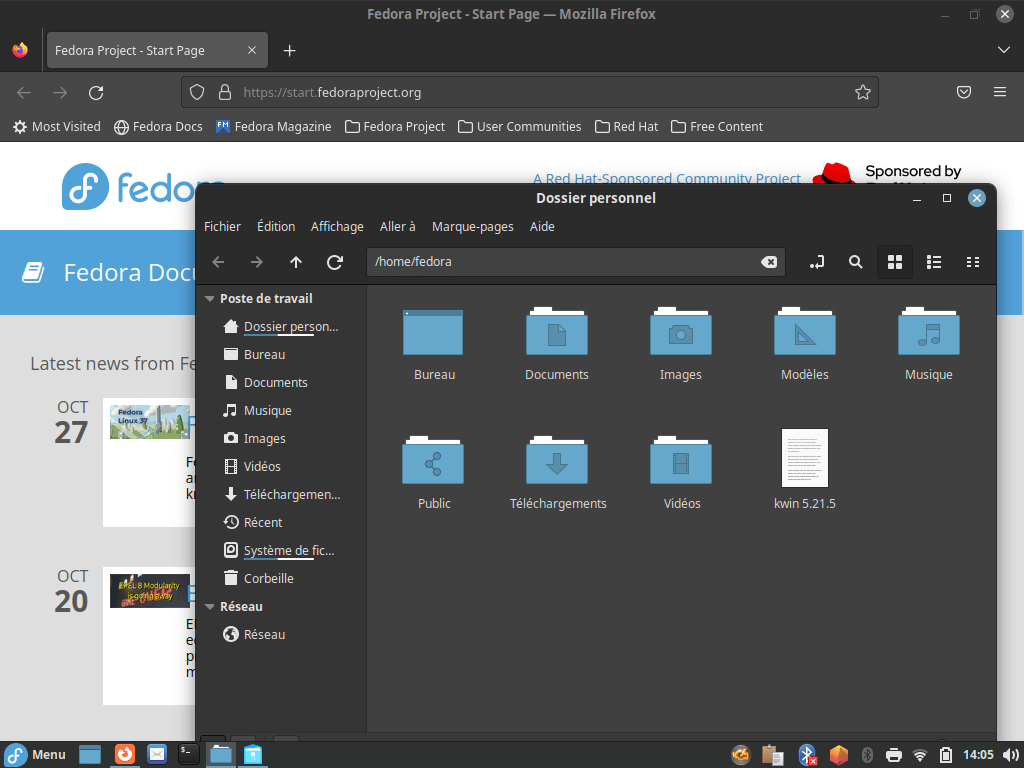Click Firefox back button

pos(24,93)
